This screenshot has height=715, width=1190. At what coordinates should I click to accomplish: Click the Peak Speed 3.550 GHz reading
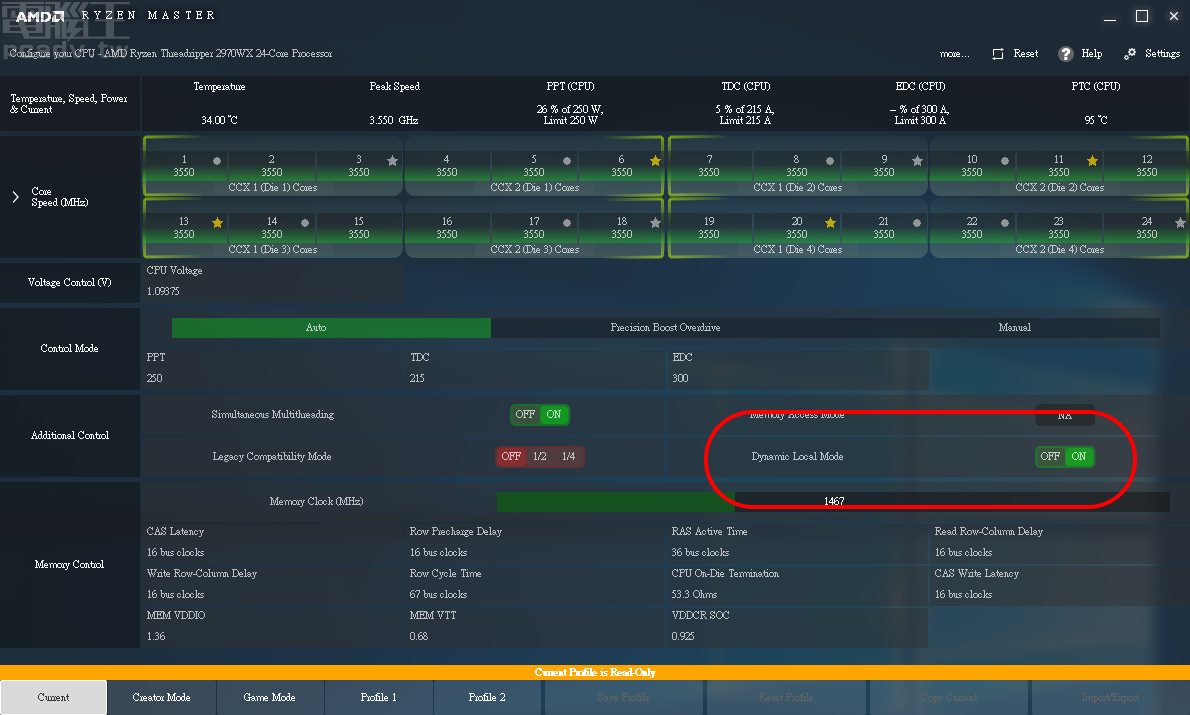click(x=393, y=120)
